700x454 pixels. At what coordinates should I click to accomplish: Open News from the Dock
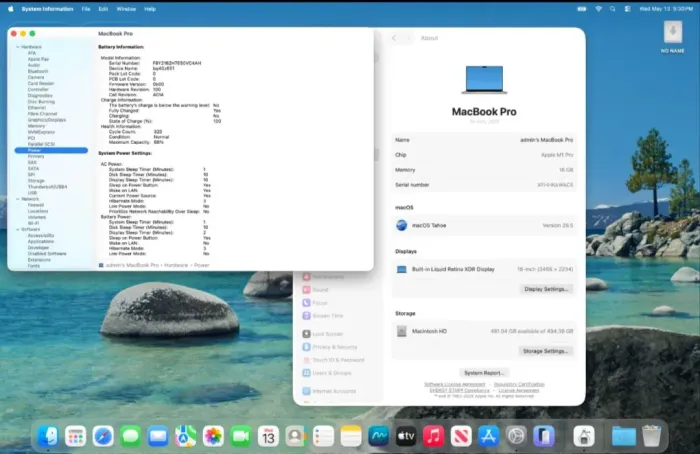(x=461, y=436)
